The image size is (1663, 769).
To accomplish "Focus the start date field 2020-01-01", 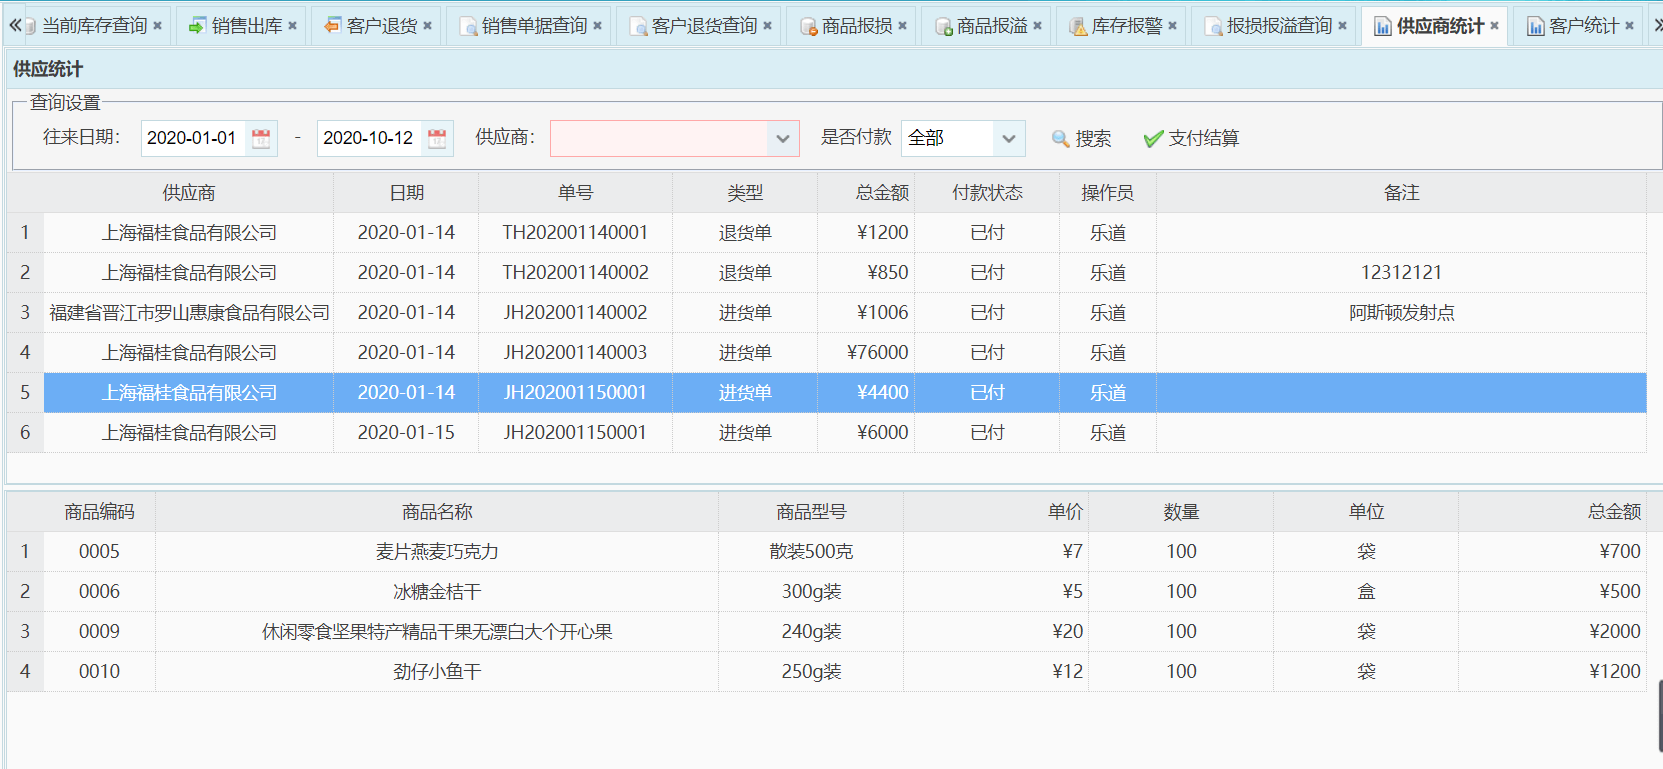I will tap(193, 138).
